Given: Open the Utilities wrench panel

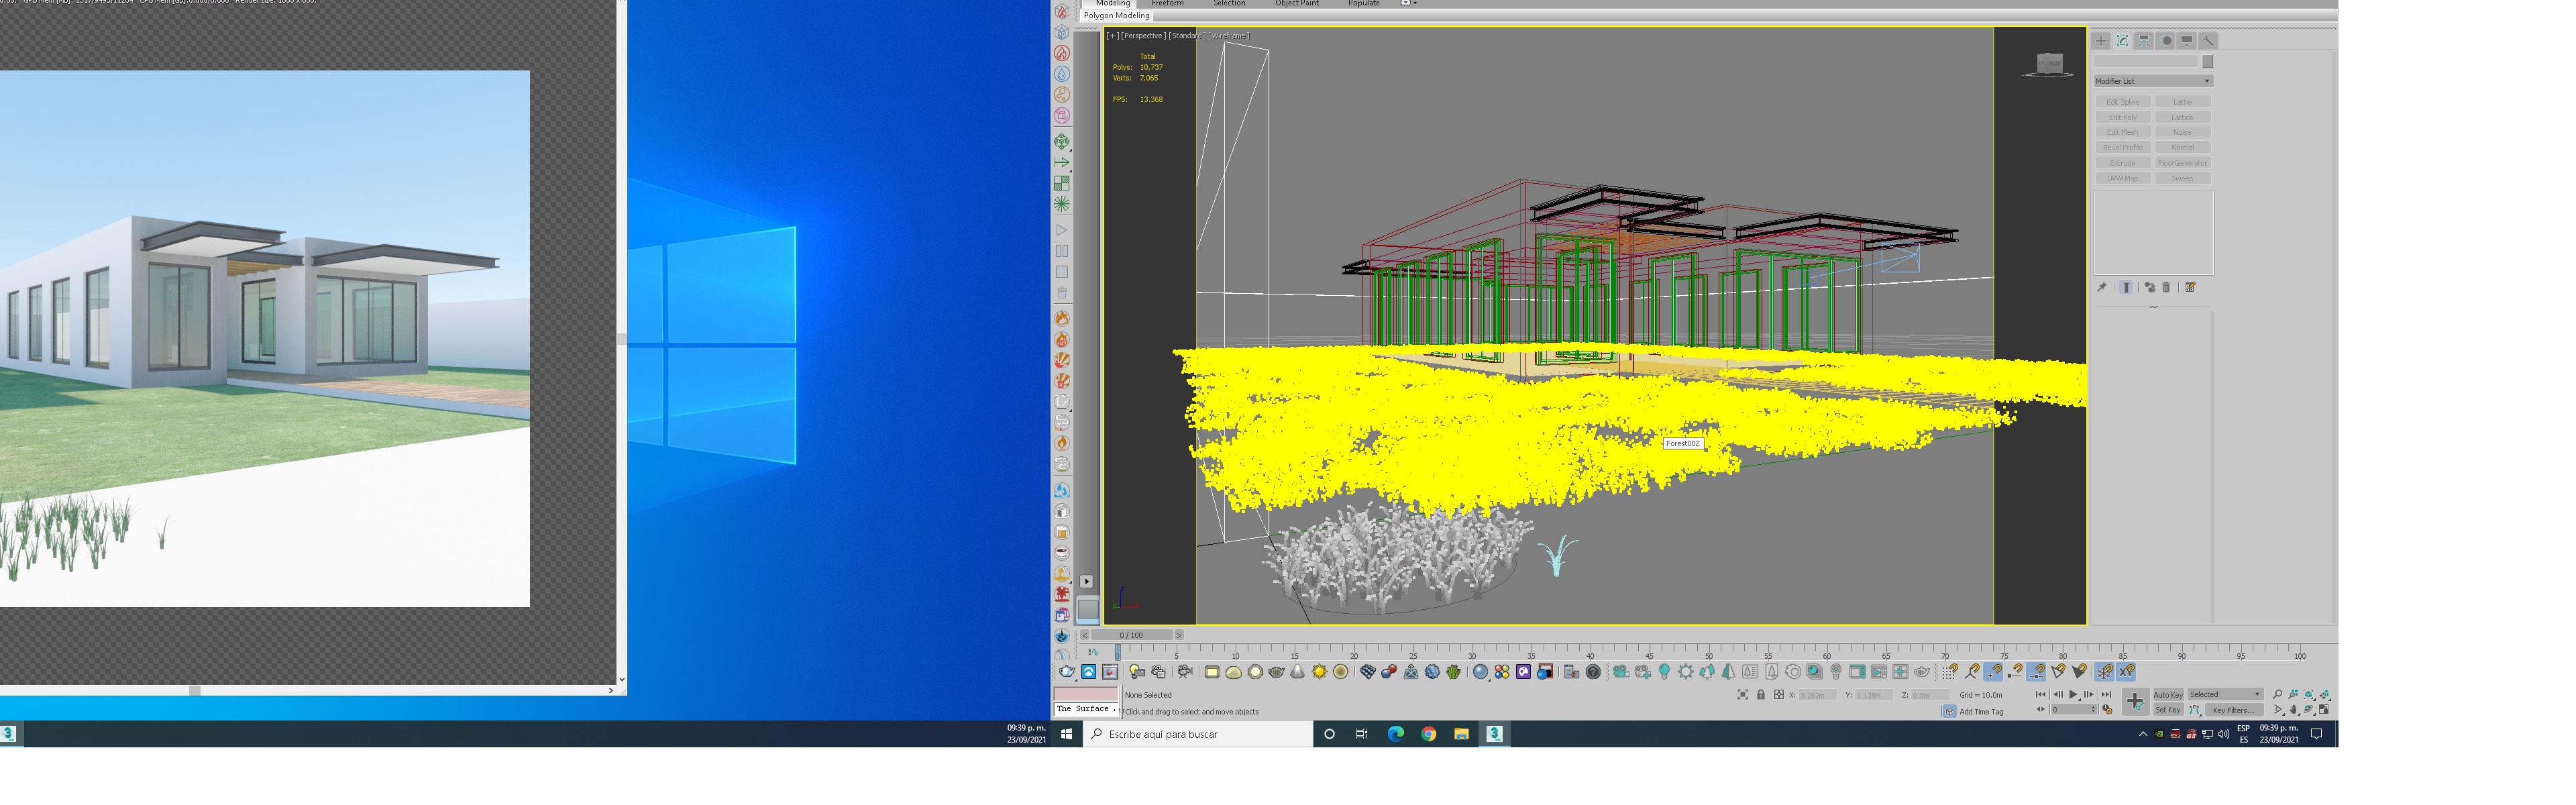Looking at the screenshot, I should (2208, 41).
